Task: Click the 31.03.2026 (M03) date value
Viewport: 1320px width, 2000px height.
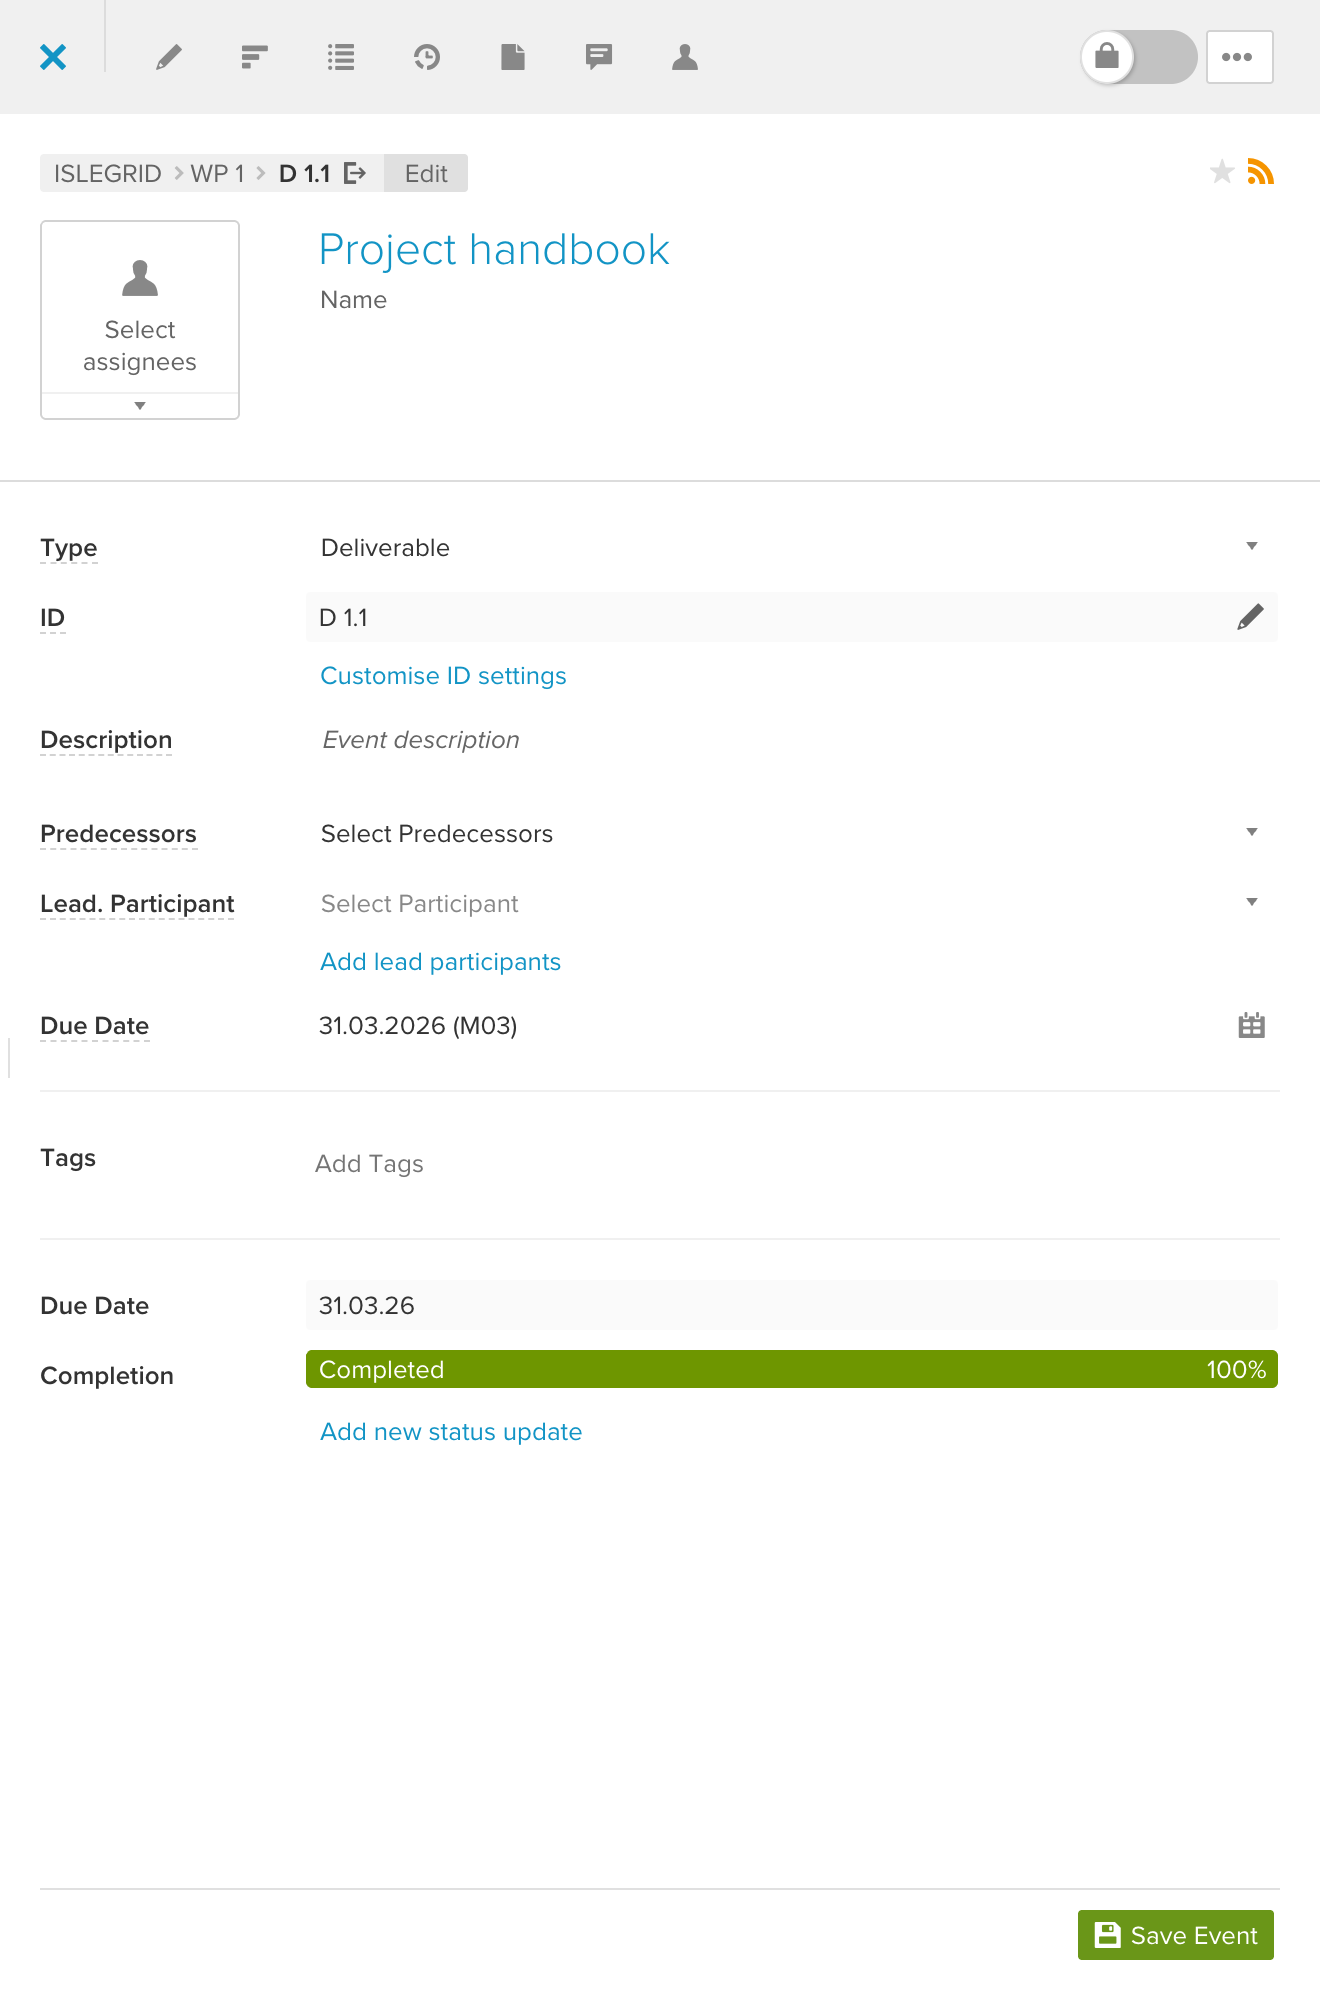Action: pos(418,1026)
